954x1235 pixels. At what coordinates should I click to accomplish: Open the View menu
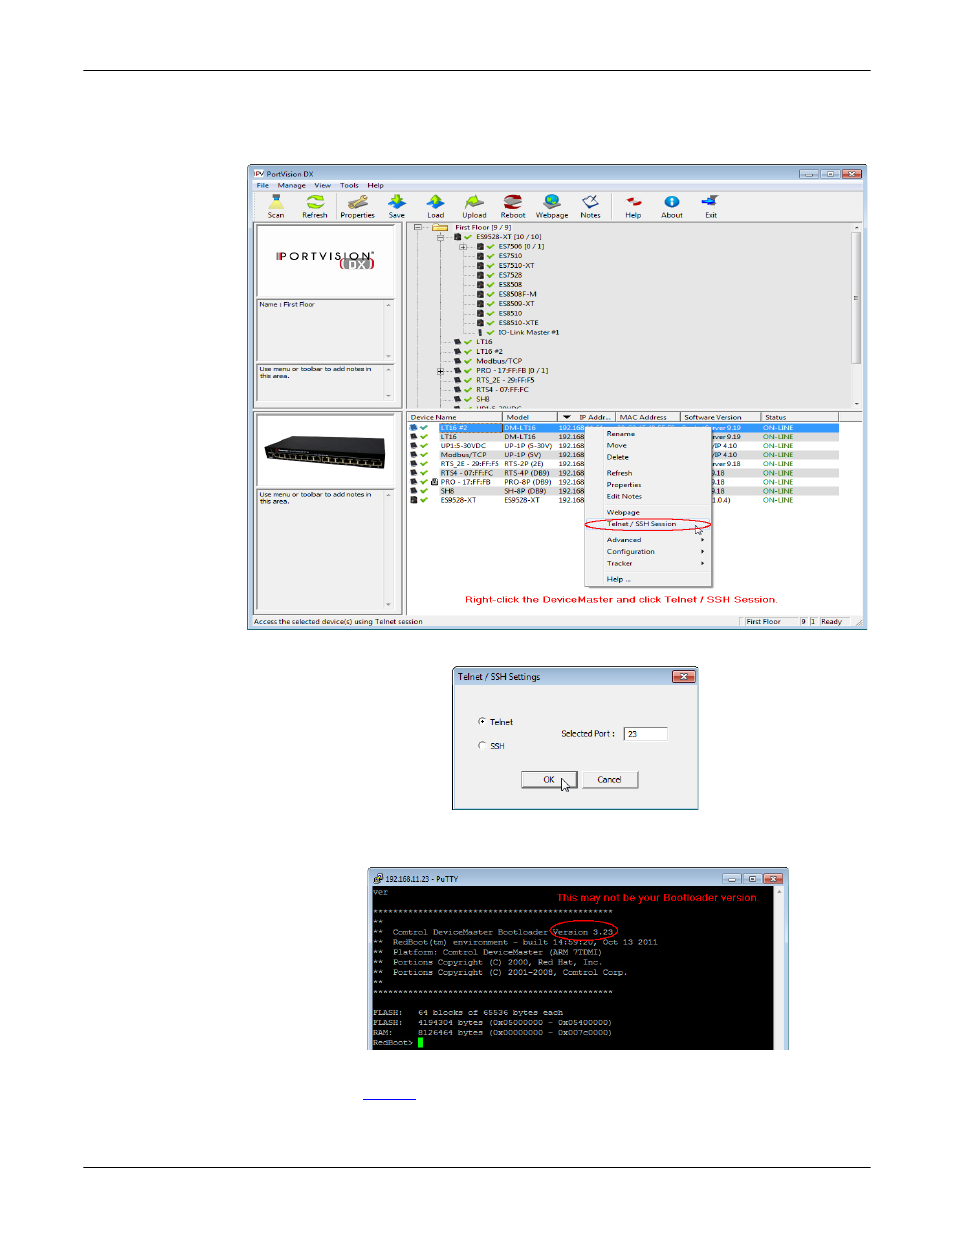322,185
